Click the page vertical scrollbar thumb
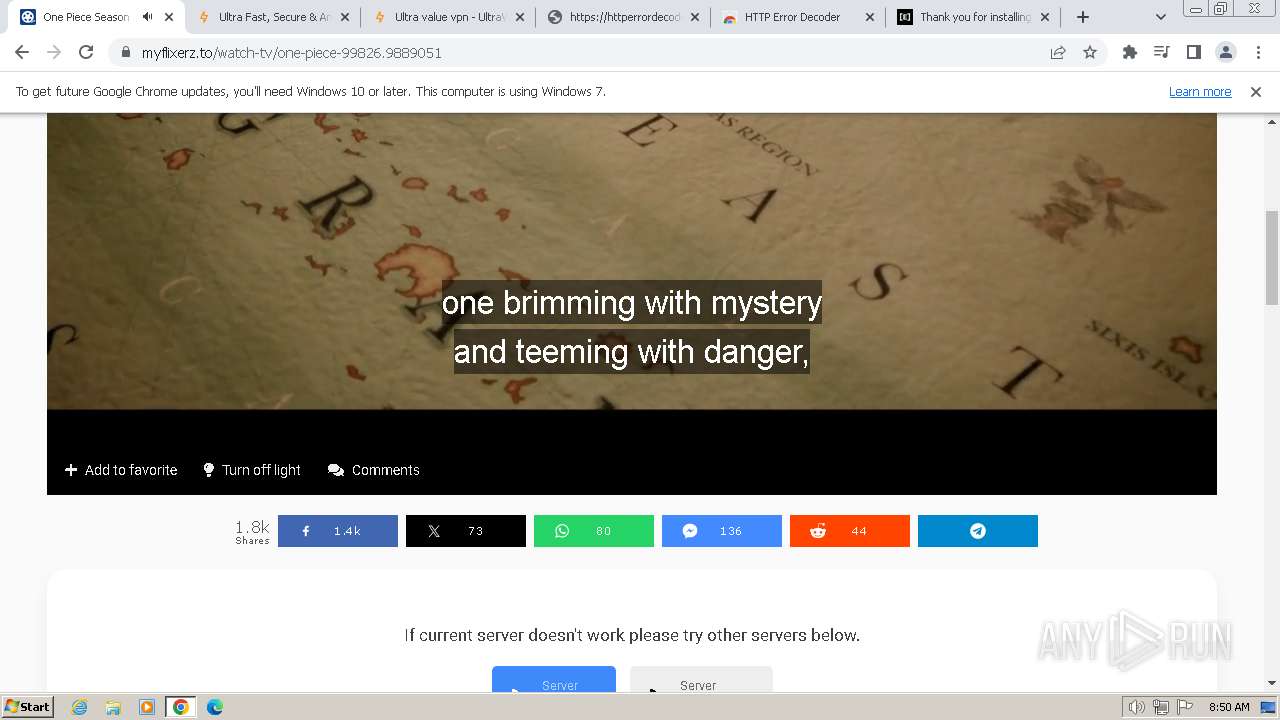The image size is (1280, 720). click(x=1272, y=257)
